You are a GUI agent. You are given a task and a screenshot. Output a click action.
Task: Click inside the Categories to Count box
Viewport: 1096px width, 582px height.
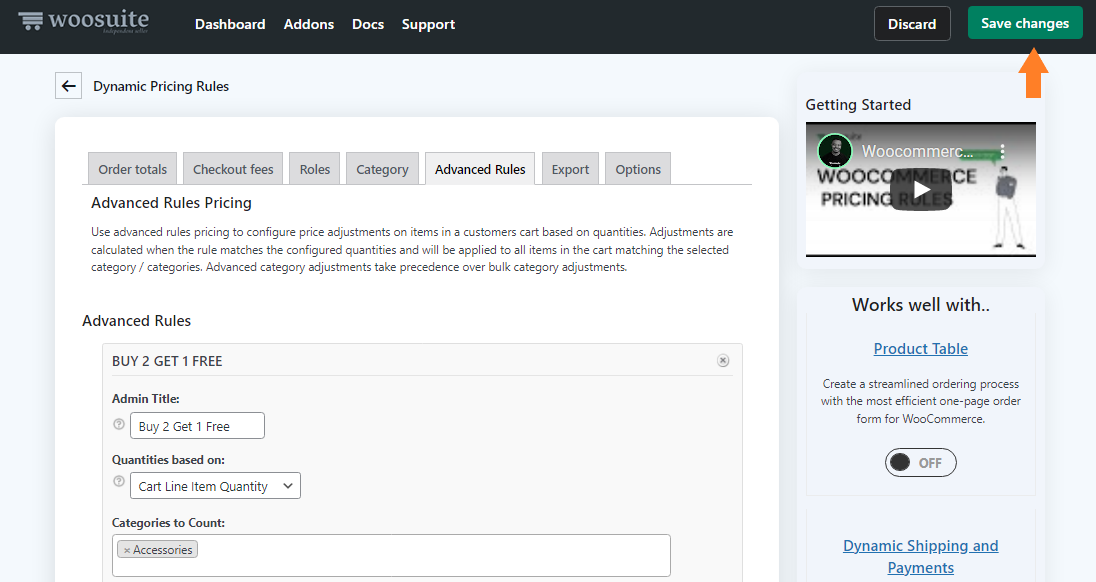click(x=391, y=555)
